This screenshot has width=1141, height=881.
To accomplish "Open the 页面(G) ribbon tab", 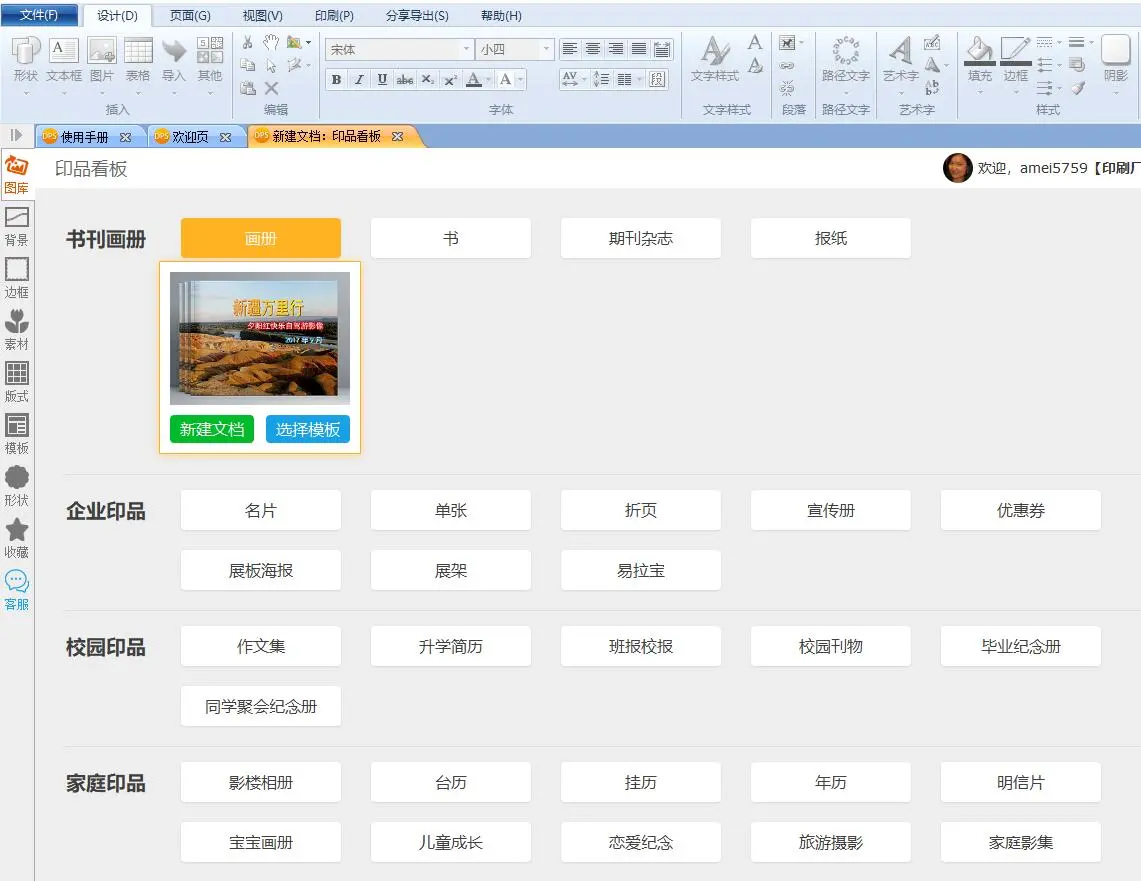I will click(x=190, y=15).
